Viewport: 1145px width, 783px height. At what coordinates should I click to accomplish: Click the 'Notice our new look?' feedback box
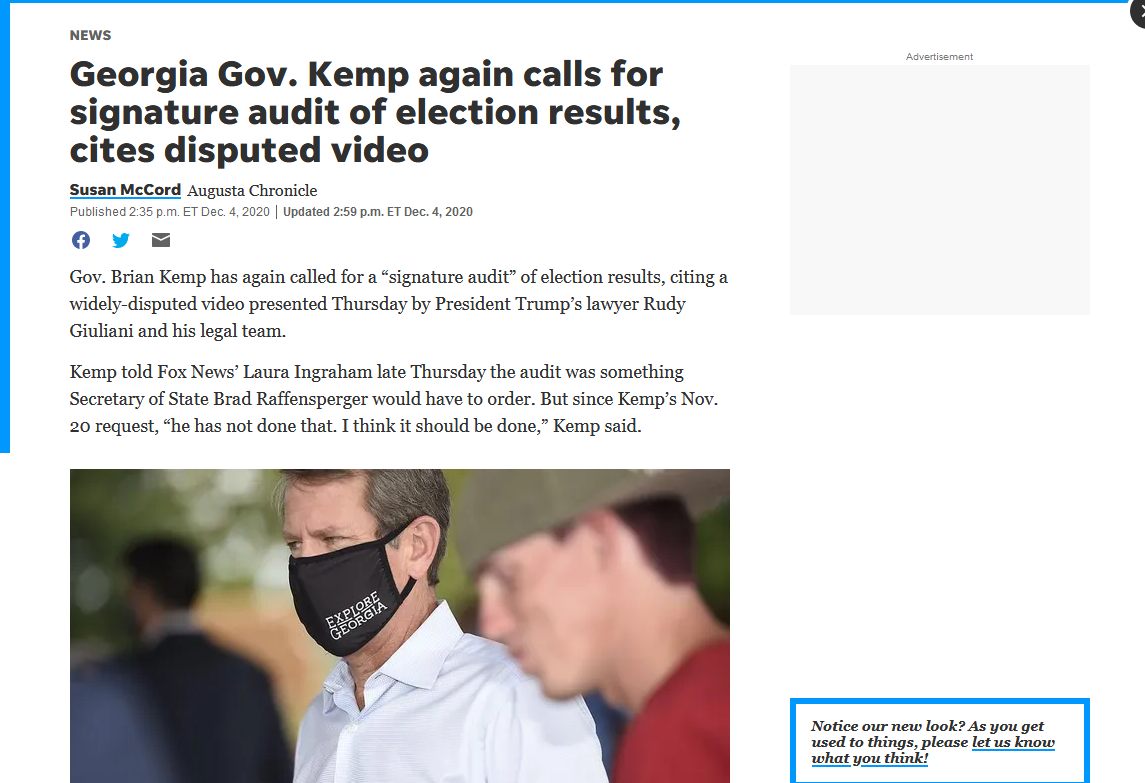pos(939,741)
